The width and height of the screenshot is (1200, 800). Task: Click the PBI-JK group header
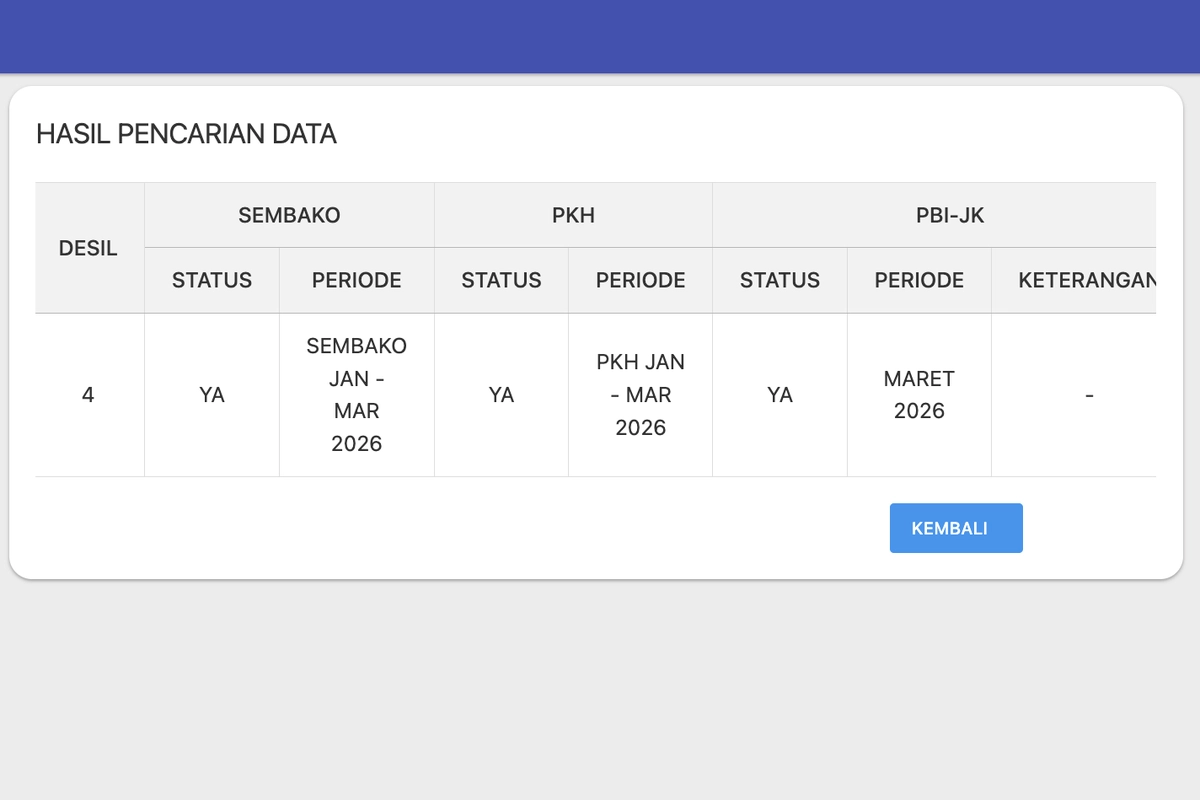pyautogui.click(x=934, y=215)
